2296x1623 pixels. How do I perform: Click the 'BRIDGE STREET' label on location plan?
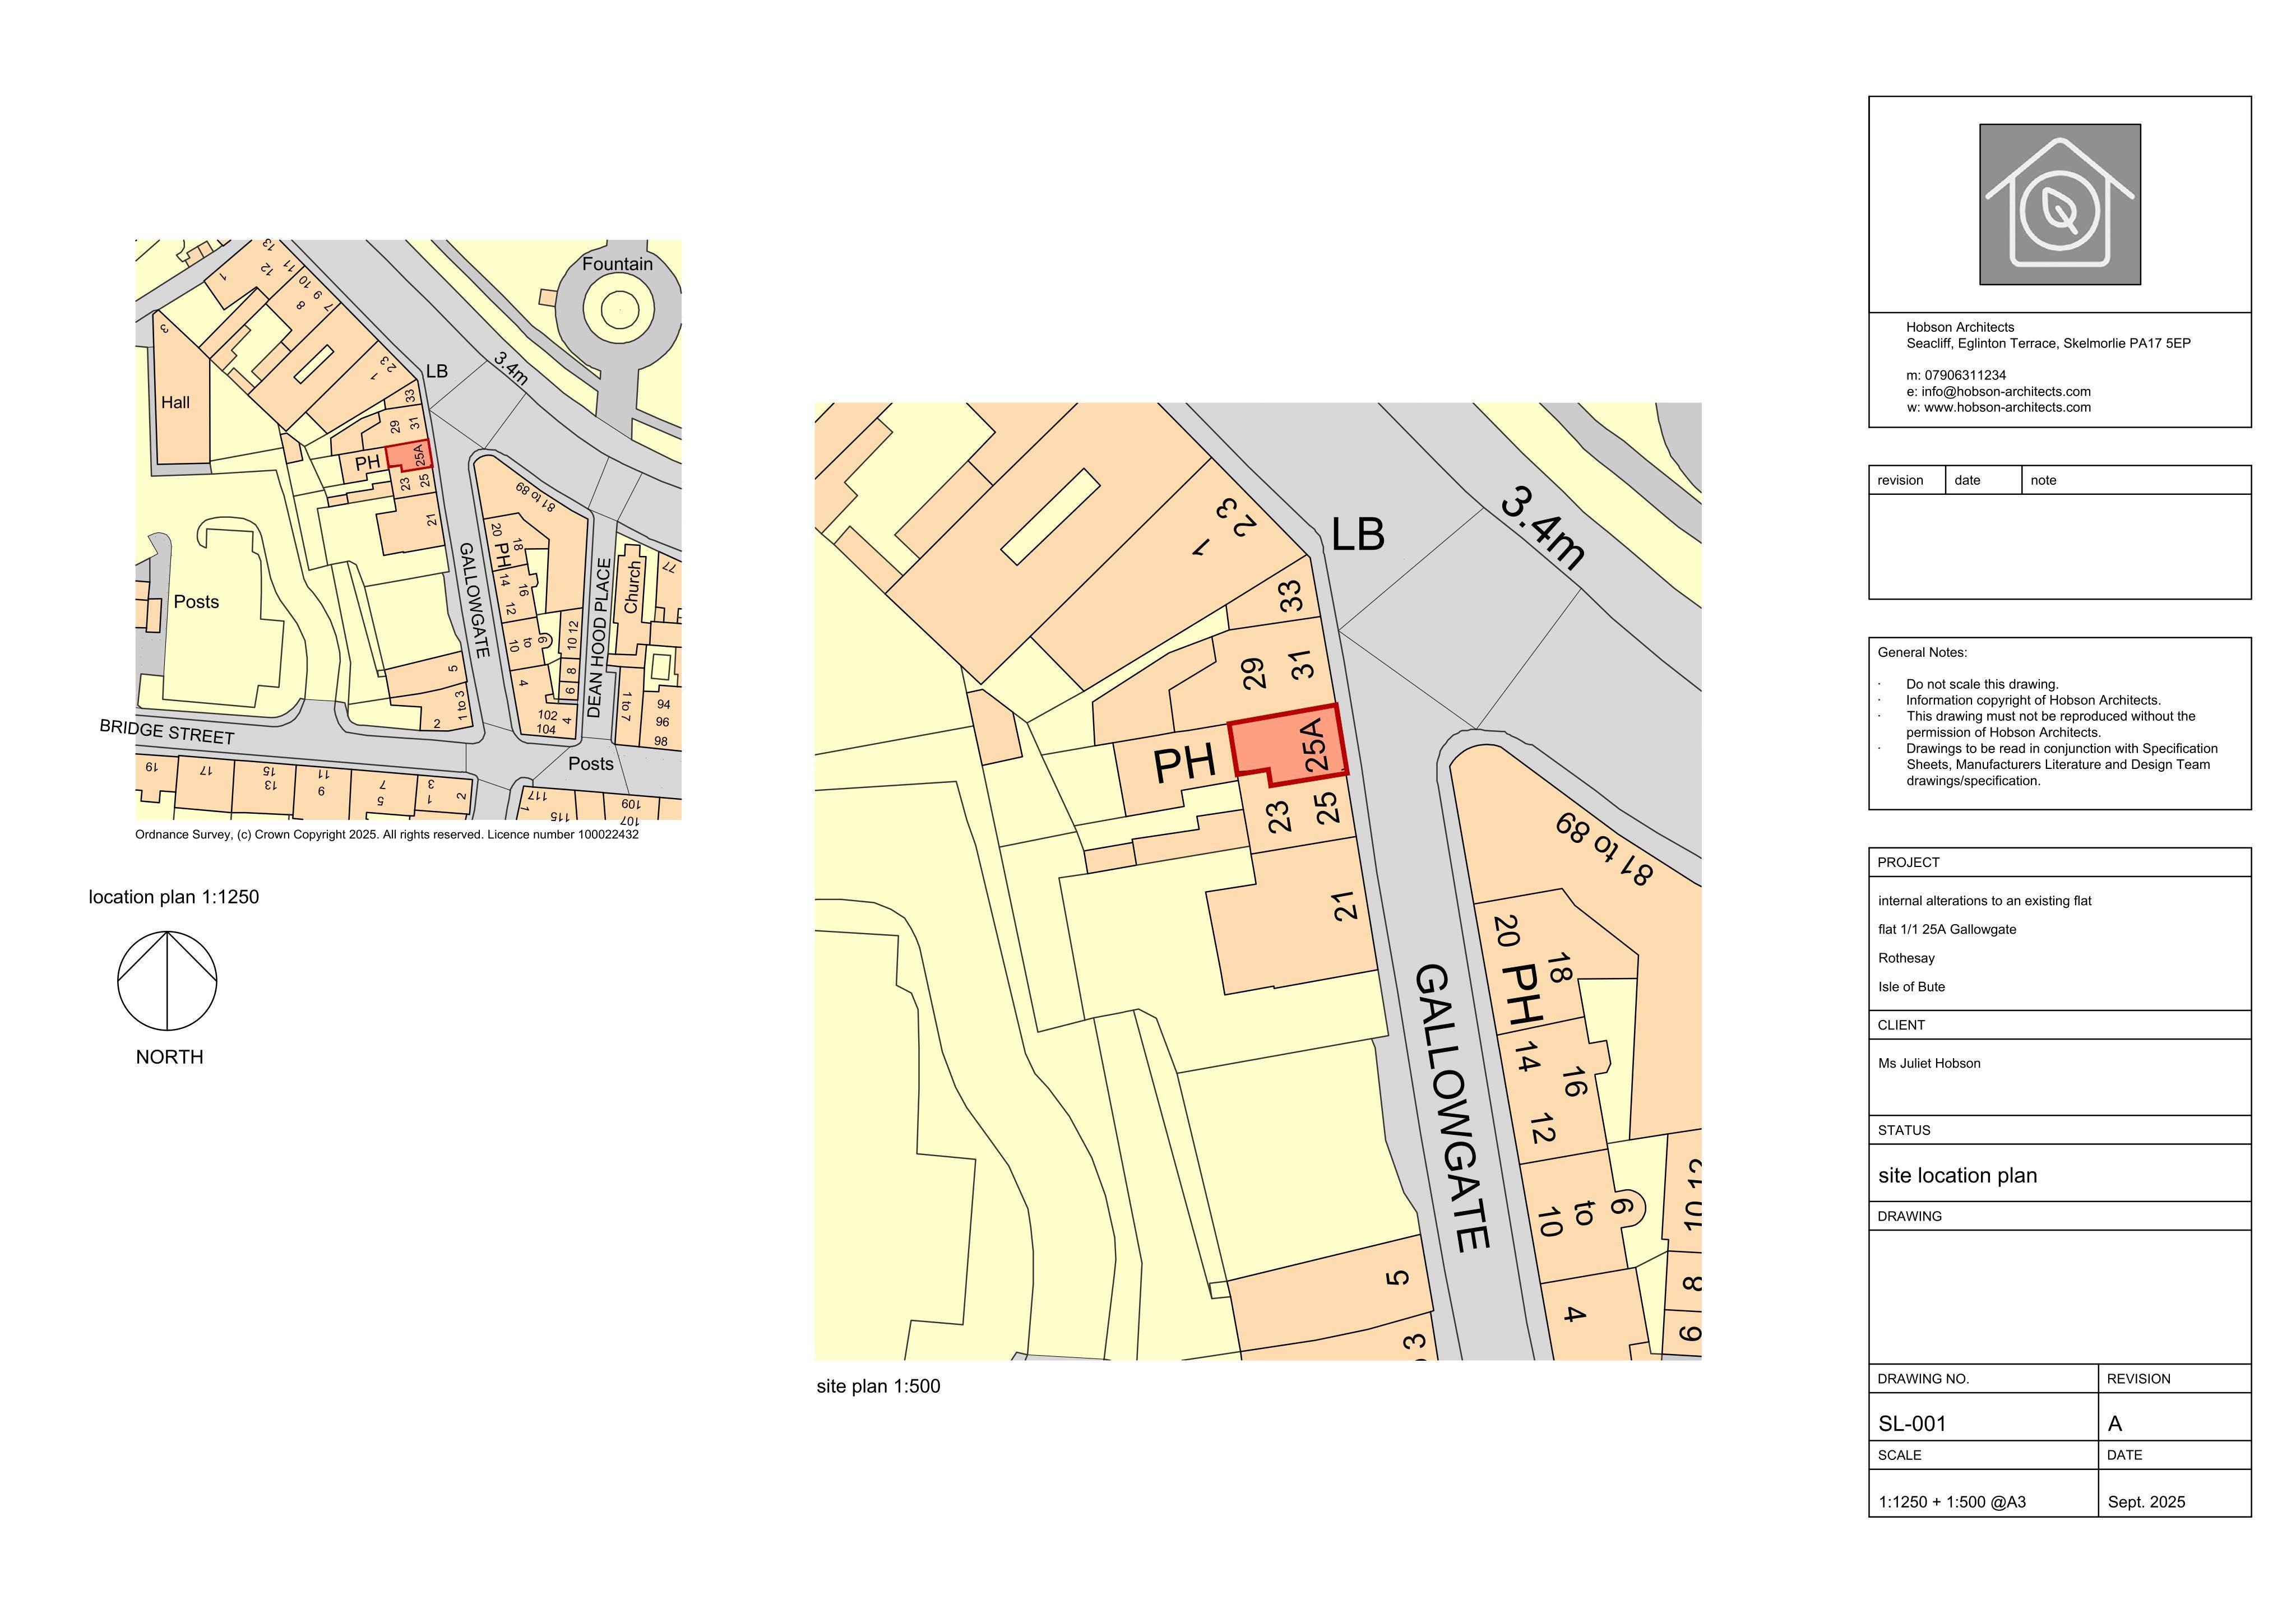click(167, 731)
